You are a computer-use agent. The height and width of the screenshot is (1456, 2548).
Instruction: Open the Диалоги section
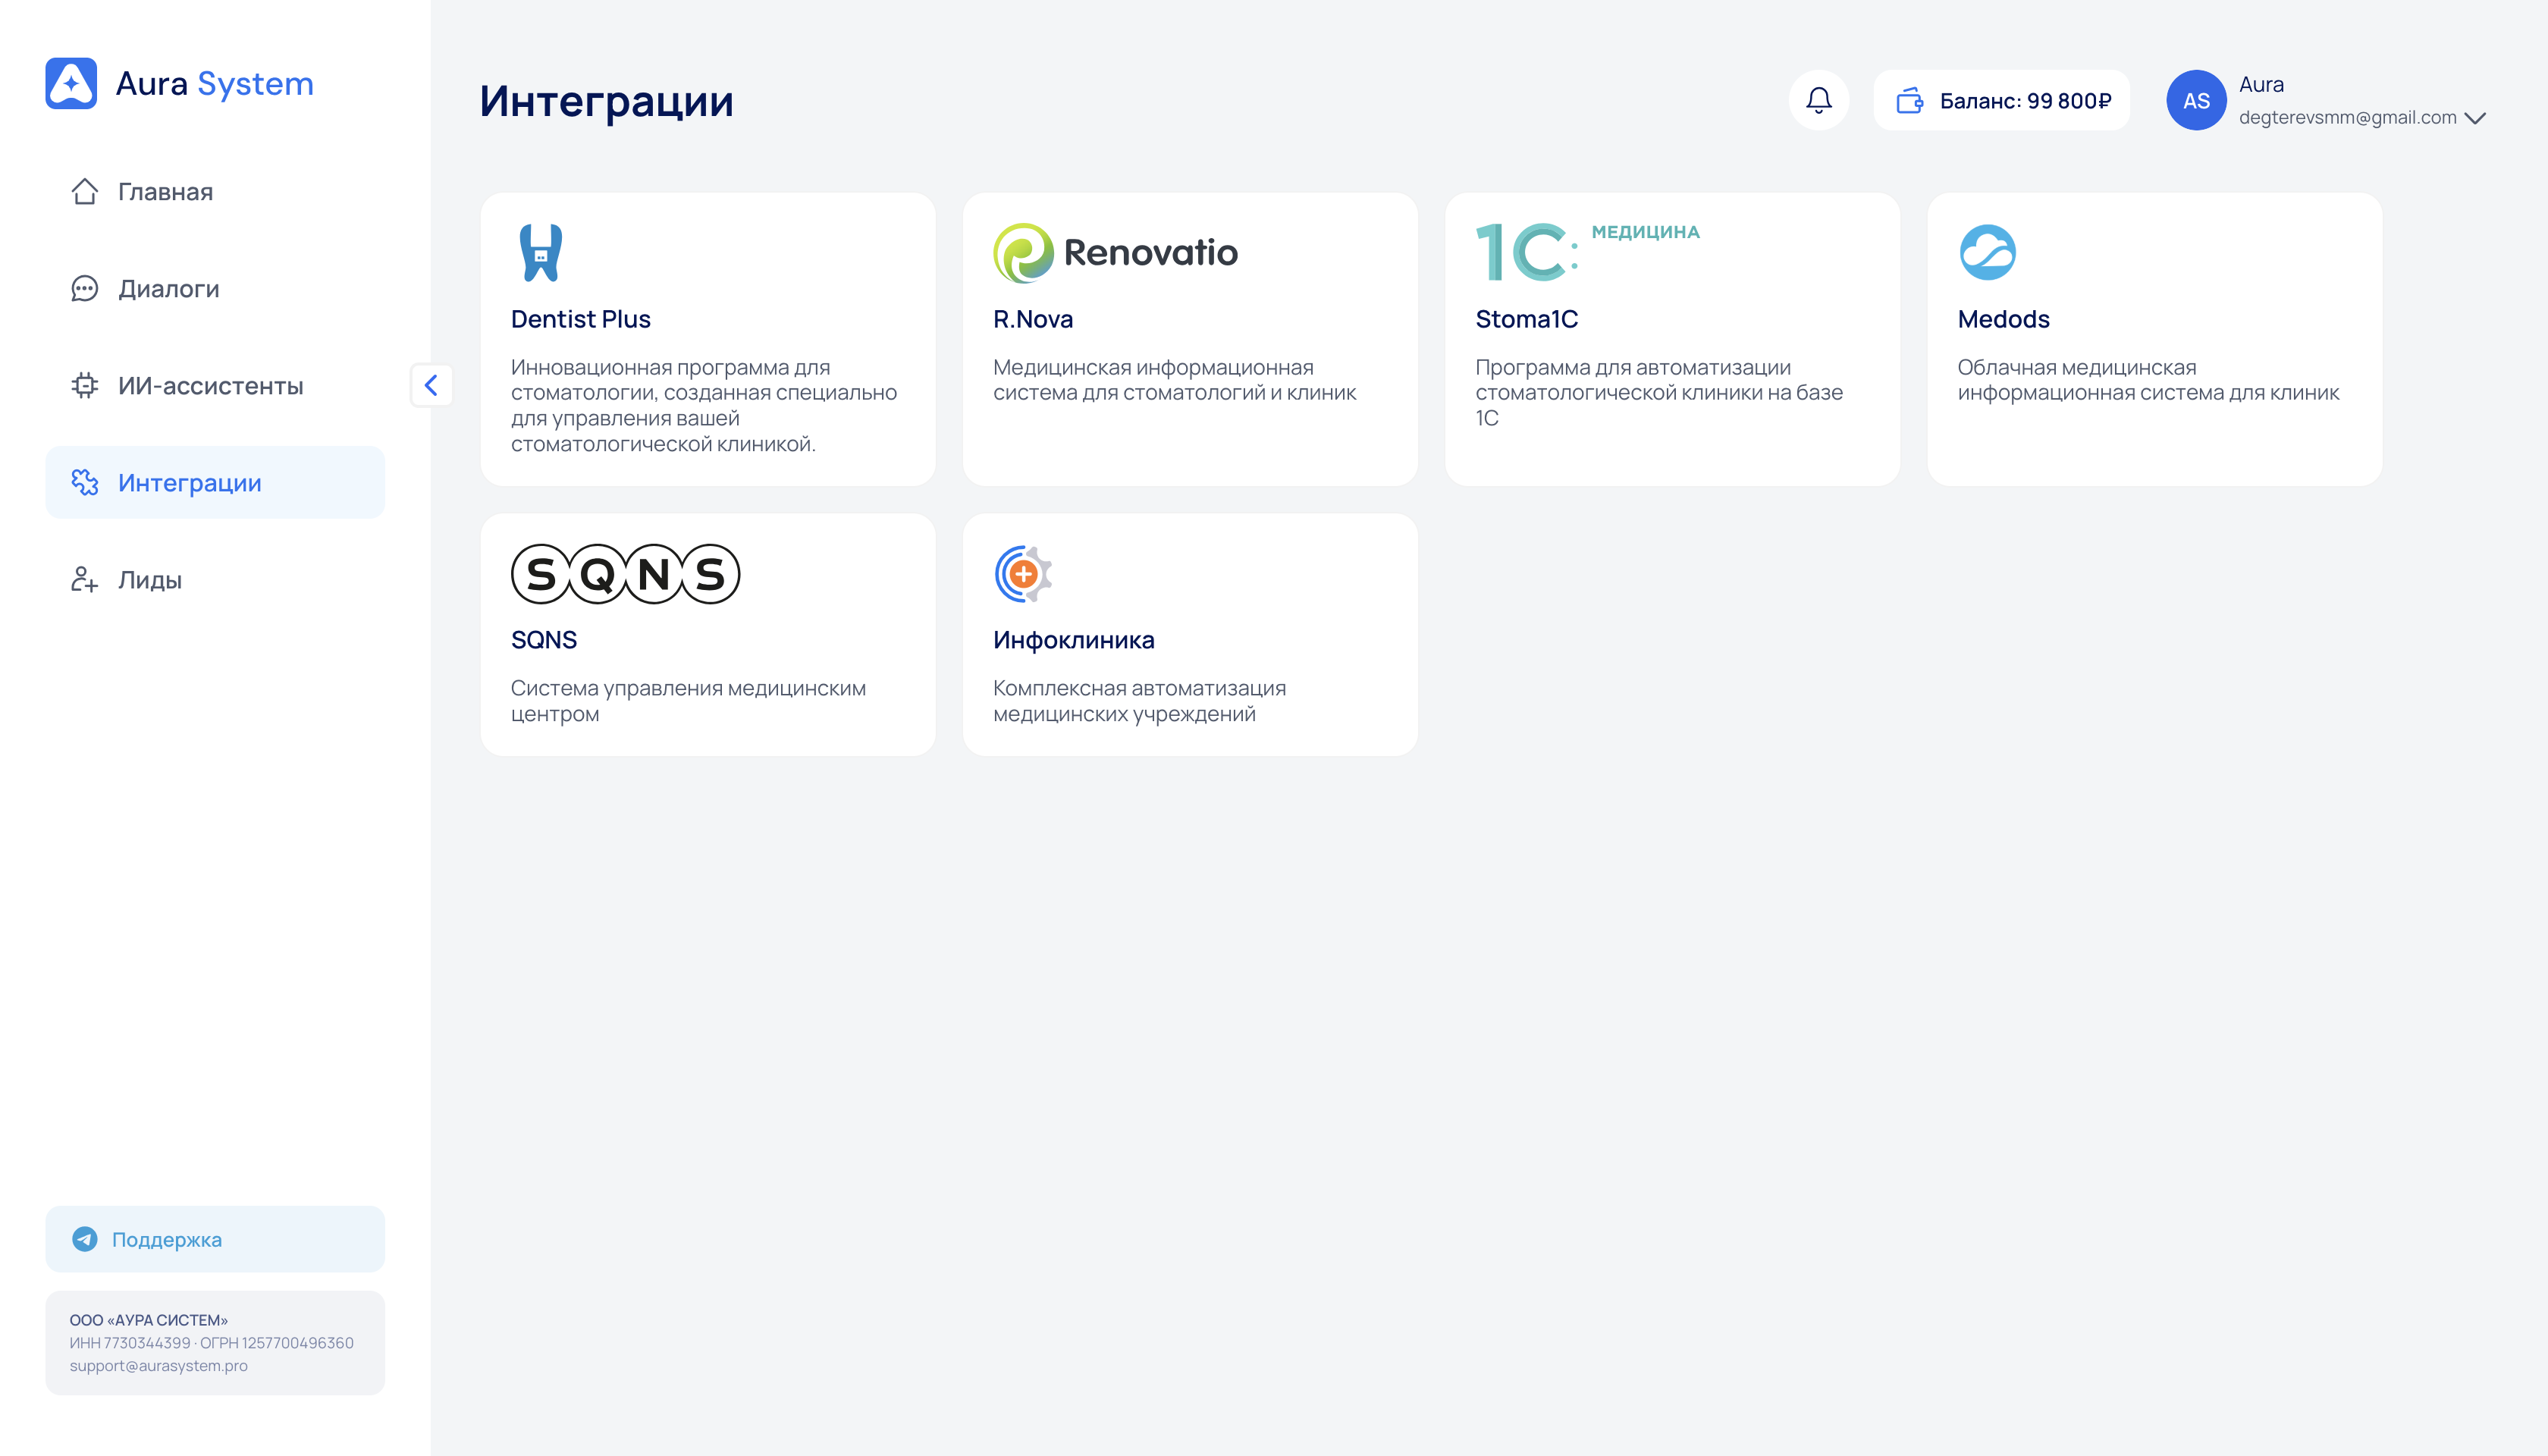click(x=168, y=289)
